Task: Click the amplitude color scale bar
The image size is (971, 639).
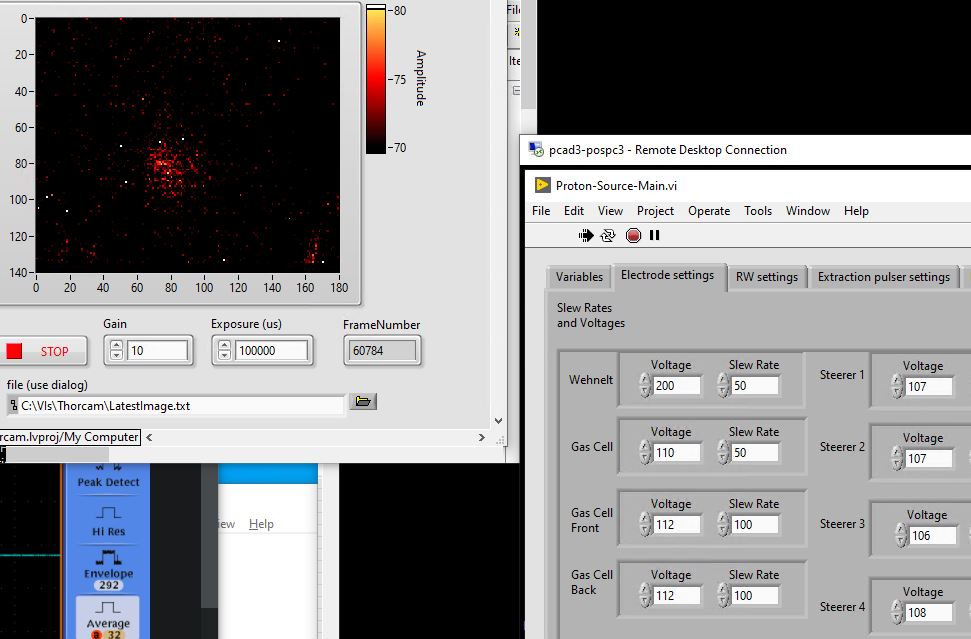Action: [376, 80]
